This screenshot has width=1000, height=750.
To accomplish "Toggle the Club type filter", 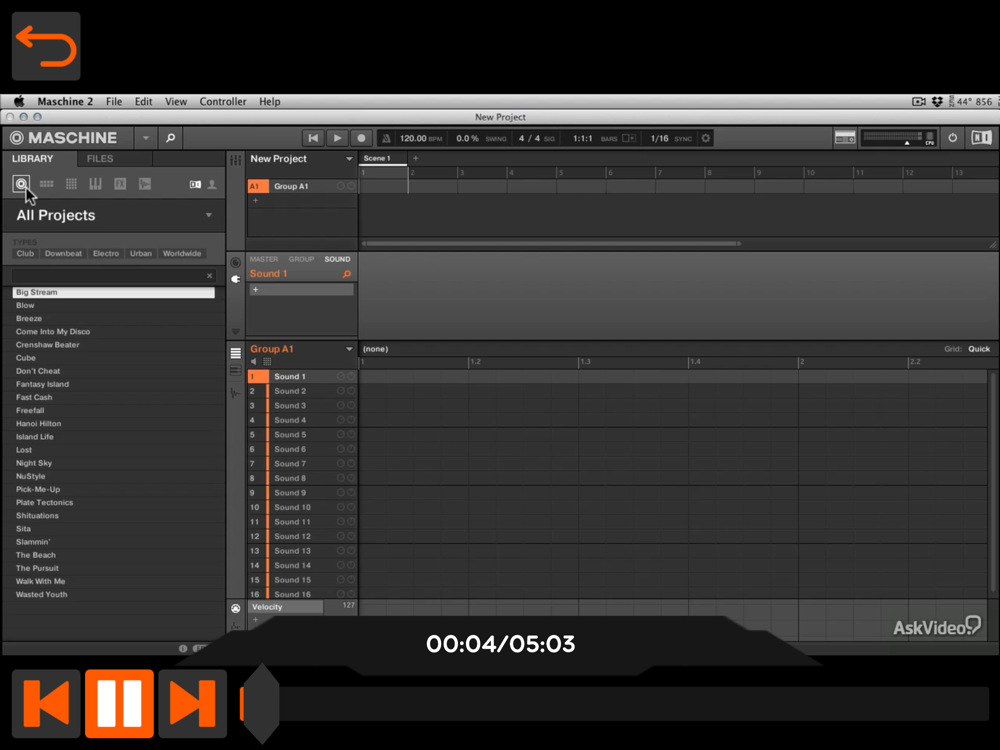I will (x=25, y=253).
